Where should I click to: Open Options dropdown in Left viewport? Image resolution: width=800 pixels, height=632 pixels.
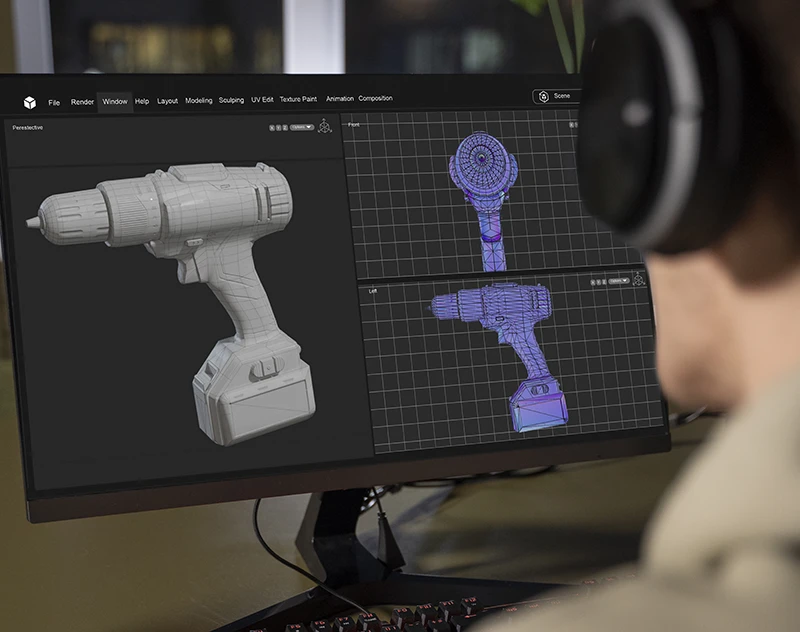point(619,281)
